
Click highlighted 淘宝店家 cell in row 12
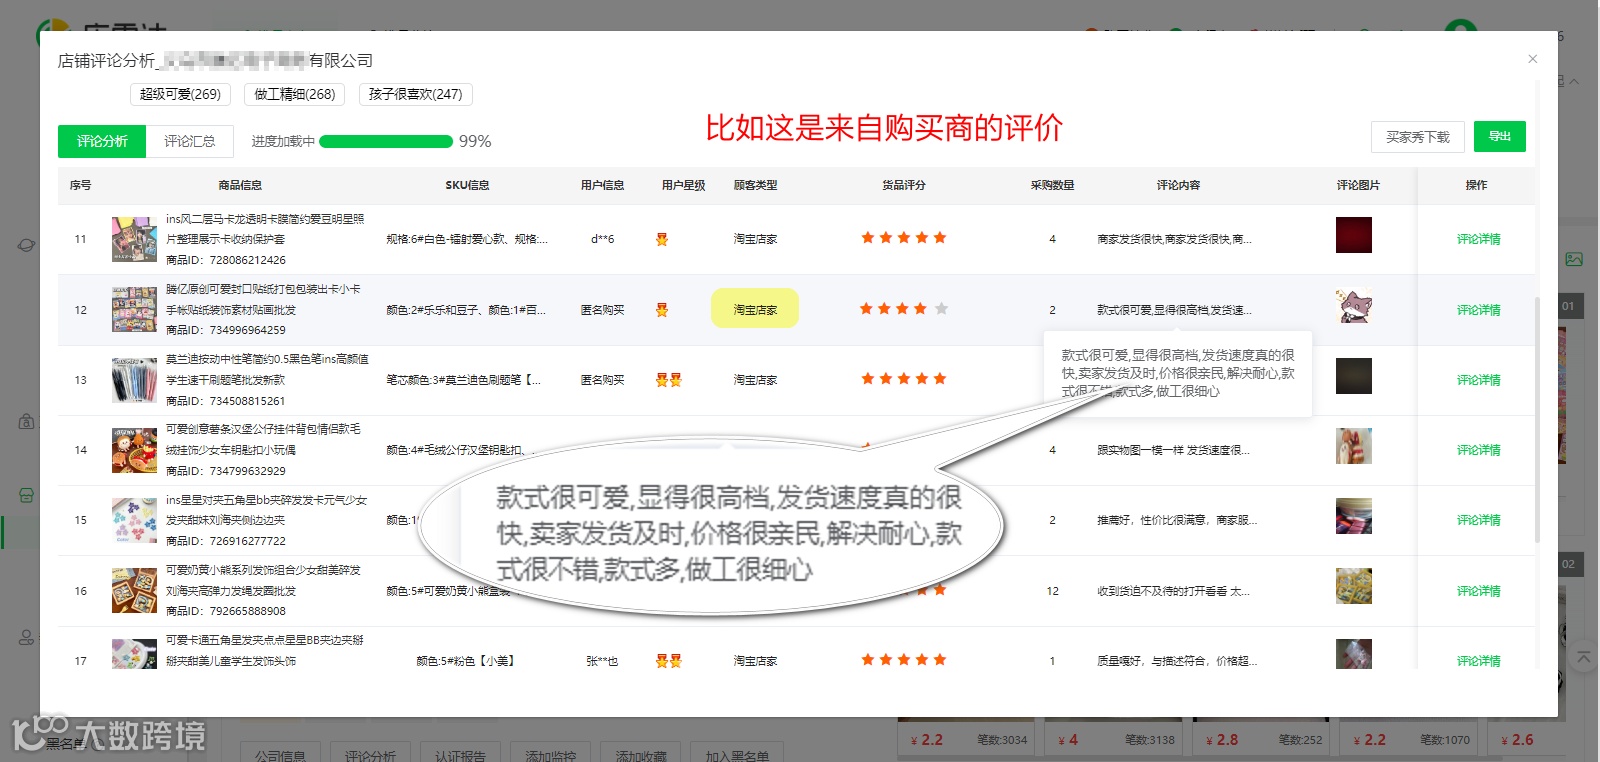[755, 309]
